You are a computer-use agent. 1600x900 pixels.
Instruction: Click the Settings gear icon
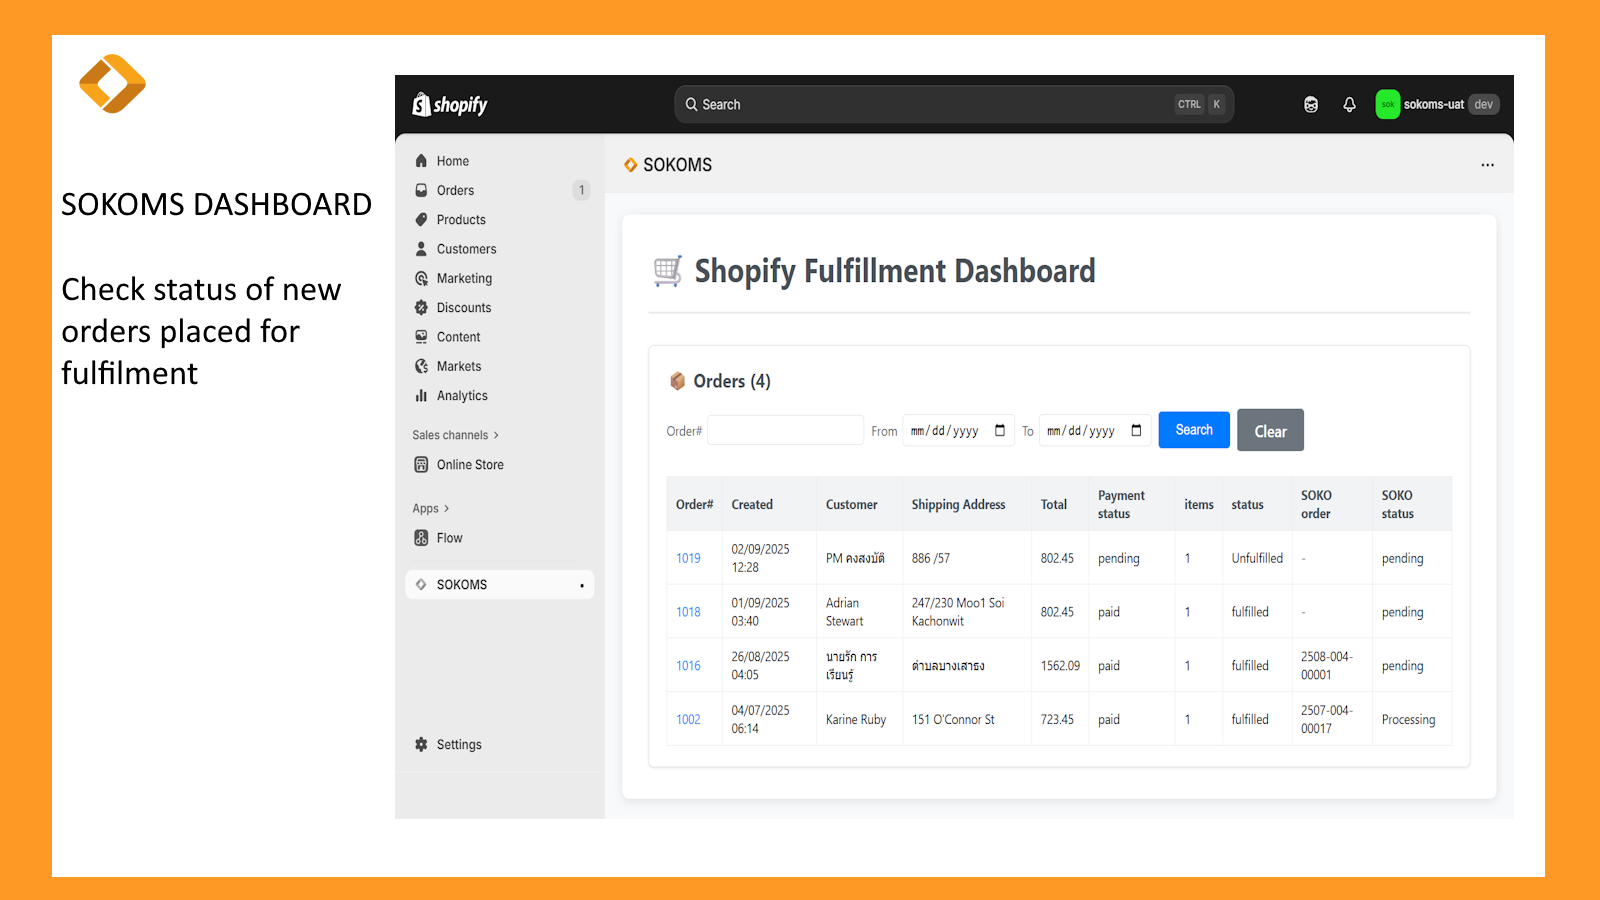(421, 745)
